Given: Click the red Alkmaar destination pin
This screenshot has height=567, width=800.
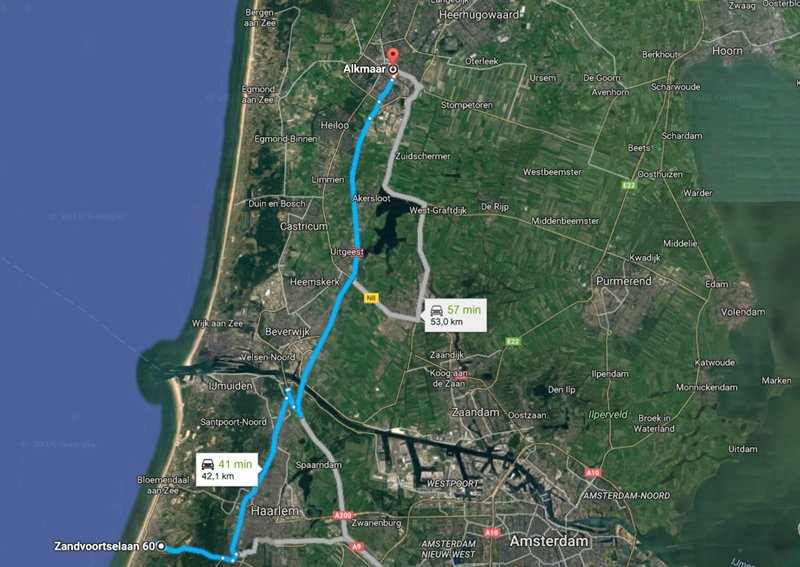Looking at the screenshot, I should coord(392,56).
